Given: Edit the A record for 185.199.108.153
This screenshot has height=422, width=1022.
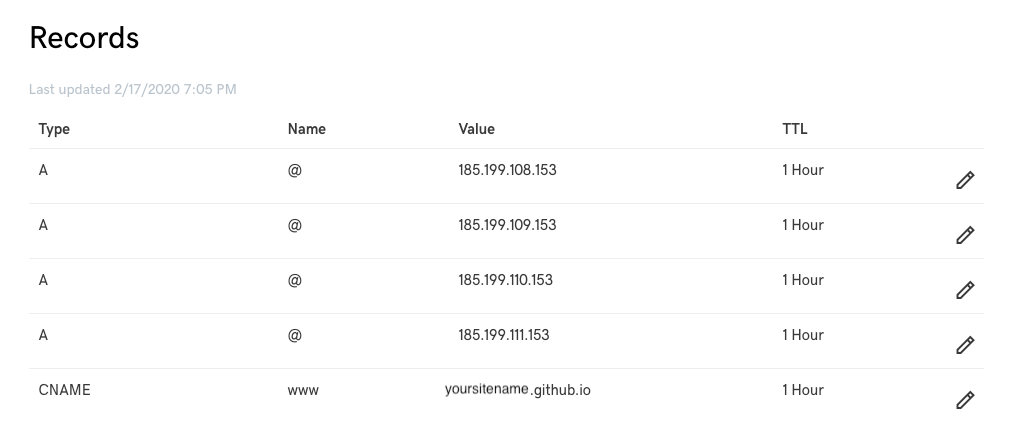Looking at the screenshot, I should pyautogui.click(x=965, y=180).
